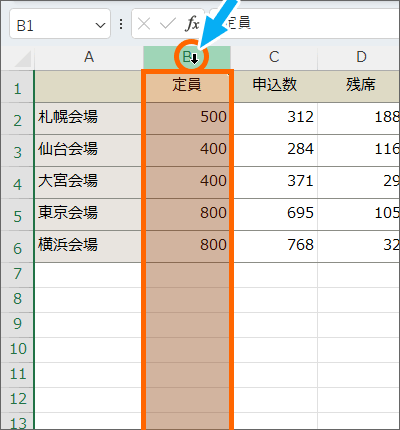Image resolution: width=400 pixels, height=430 pixels.
Task: Select row 5 header
Action: pyautogui.click(x=17, y=215)
